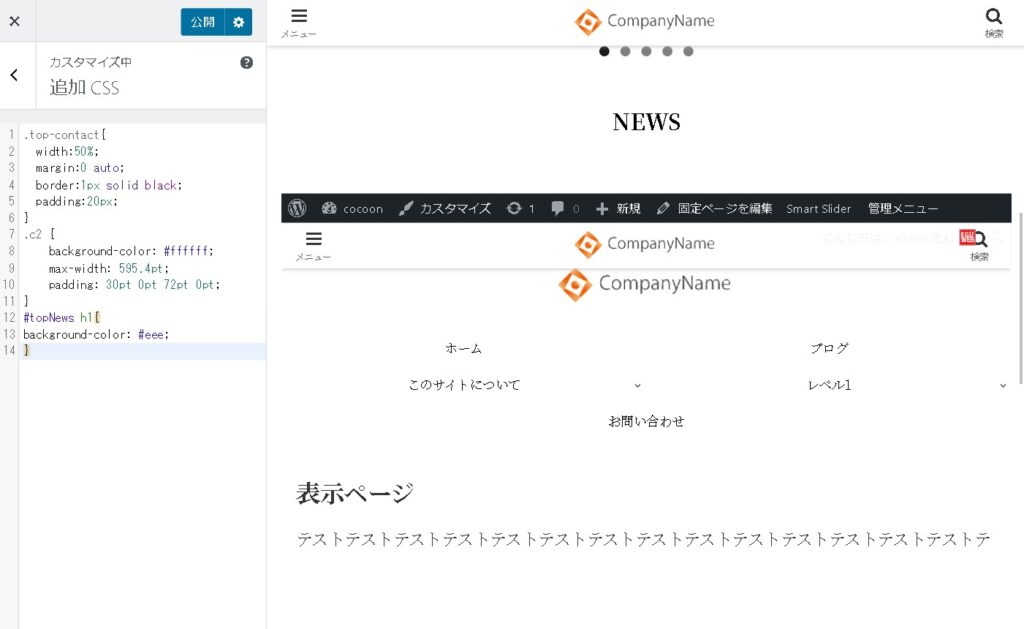Select the third slider pagination dot
The height and width of the screenshot is (629, 1024).
point(646,52)
